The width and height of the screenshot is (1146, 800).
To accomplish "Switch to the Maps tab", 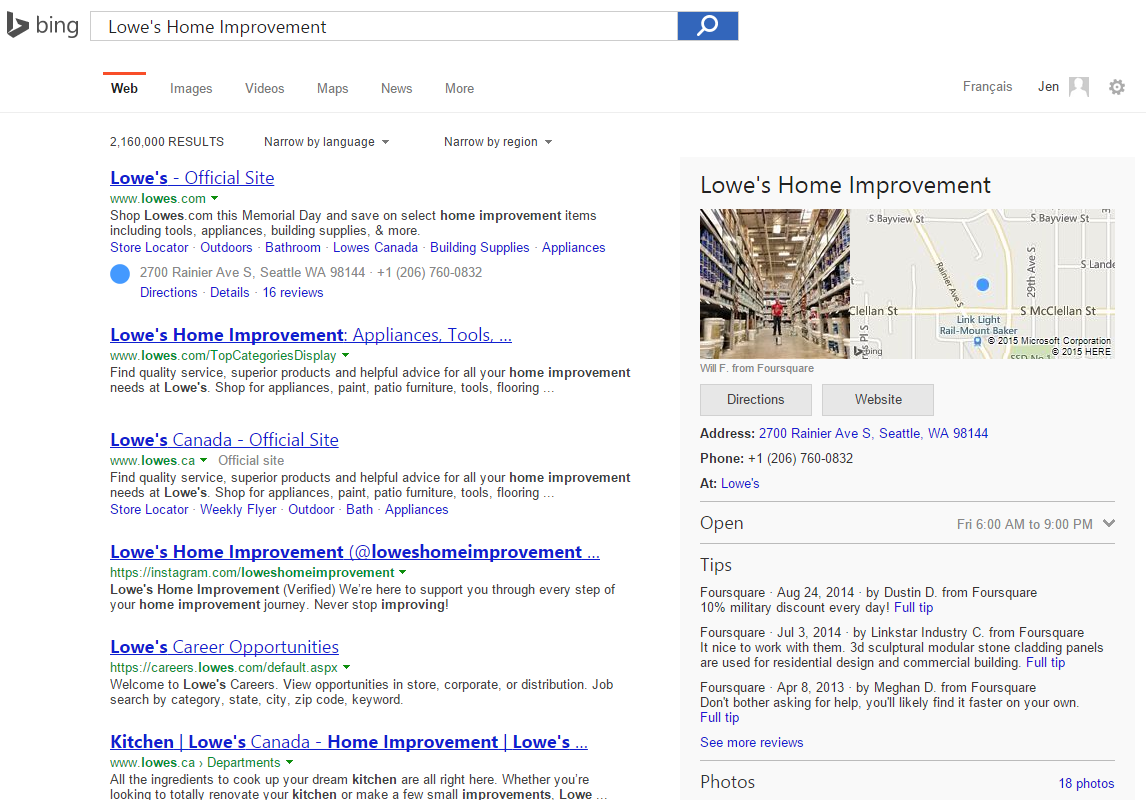I will pos(332,88).
